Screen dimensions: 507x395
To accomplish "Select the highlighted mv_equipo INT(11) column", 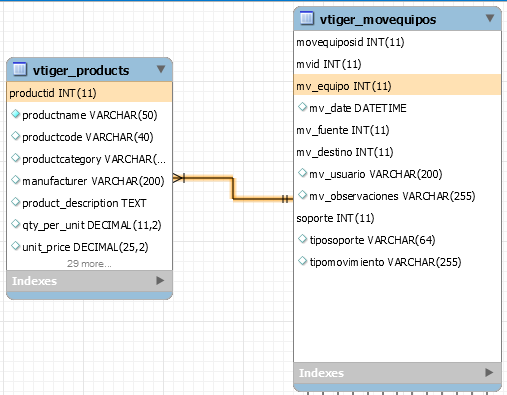I will (x=397, y=86).
